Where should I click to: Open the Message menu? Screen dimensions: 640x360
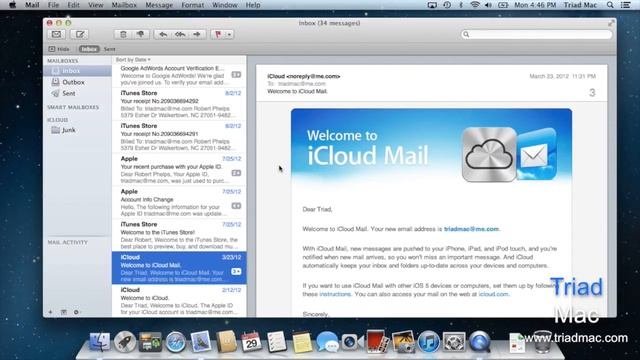pos(159,5)
